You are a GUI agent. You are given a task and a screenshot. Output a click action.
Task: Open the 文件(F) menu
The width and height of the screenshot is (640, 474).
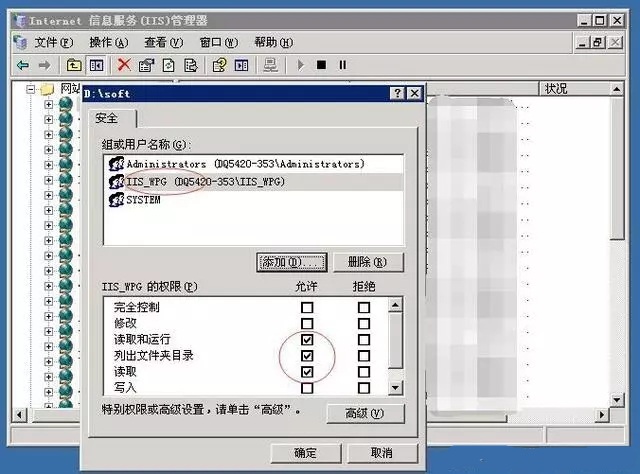[x=53, y=42]
